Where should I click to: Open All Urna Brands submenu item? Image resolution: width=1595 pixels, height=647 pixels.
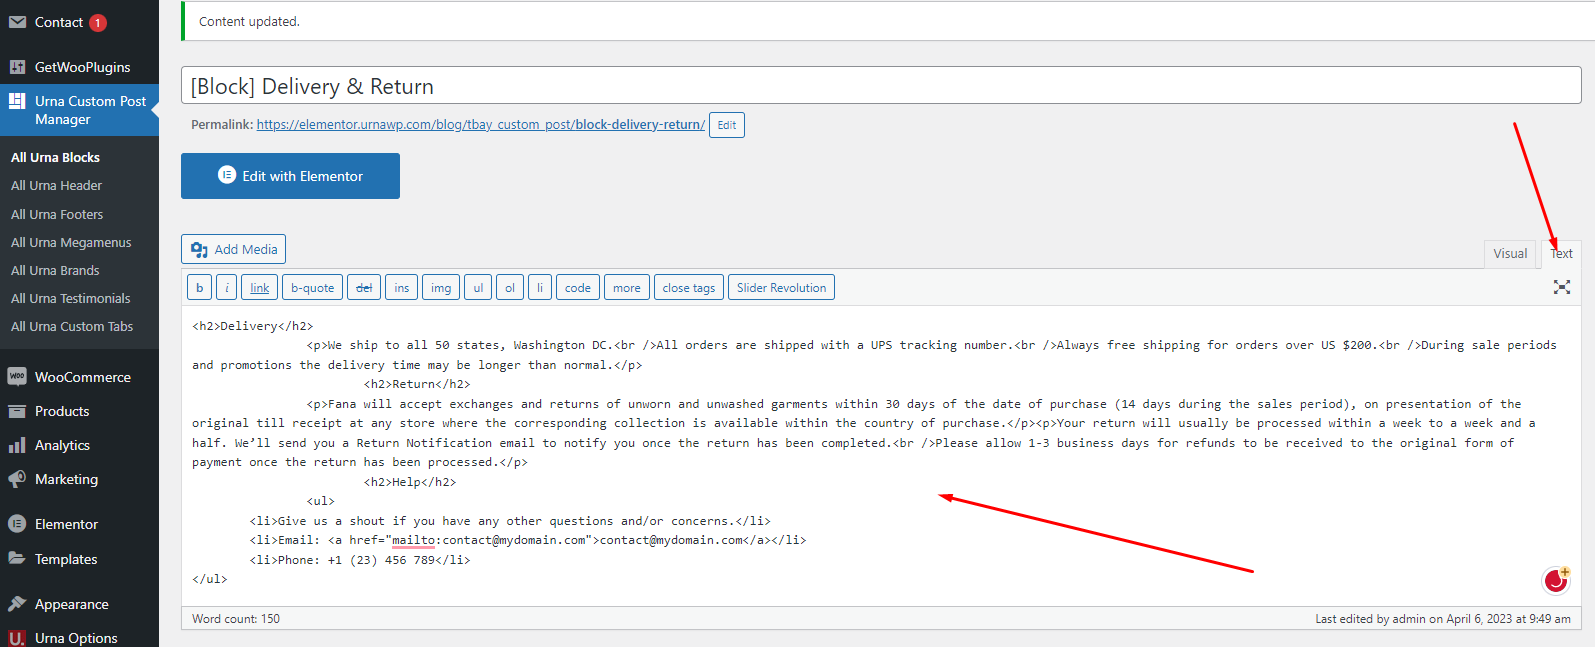[x=55, y=270]
